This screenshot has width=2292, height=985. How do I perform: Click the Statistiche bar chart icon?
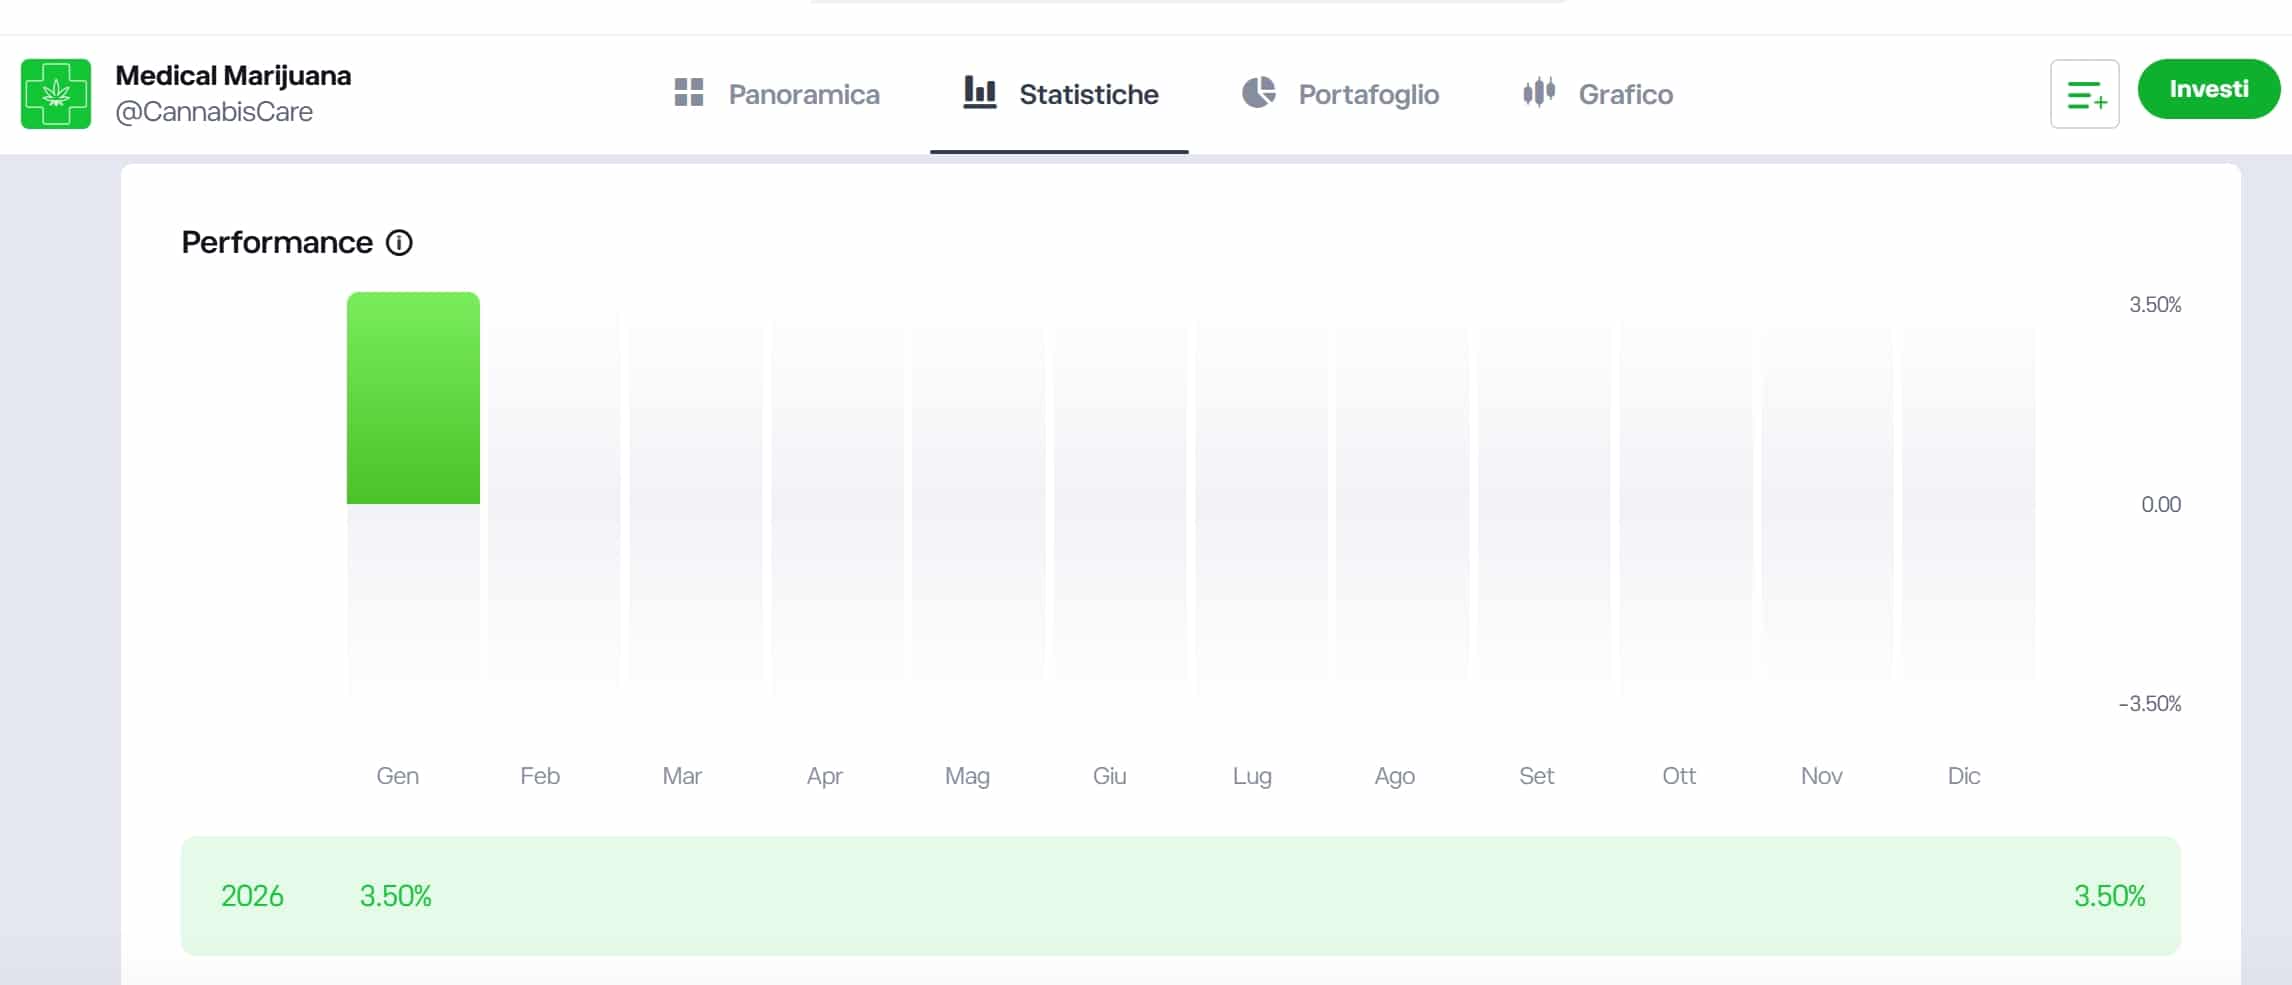[x=980, y=92]
